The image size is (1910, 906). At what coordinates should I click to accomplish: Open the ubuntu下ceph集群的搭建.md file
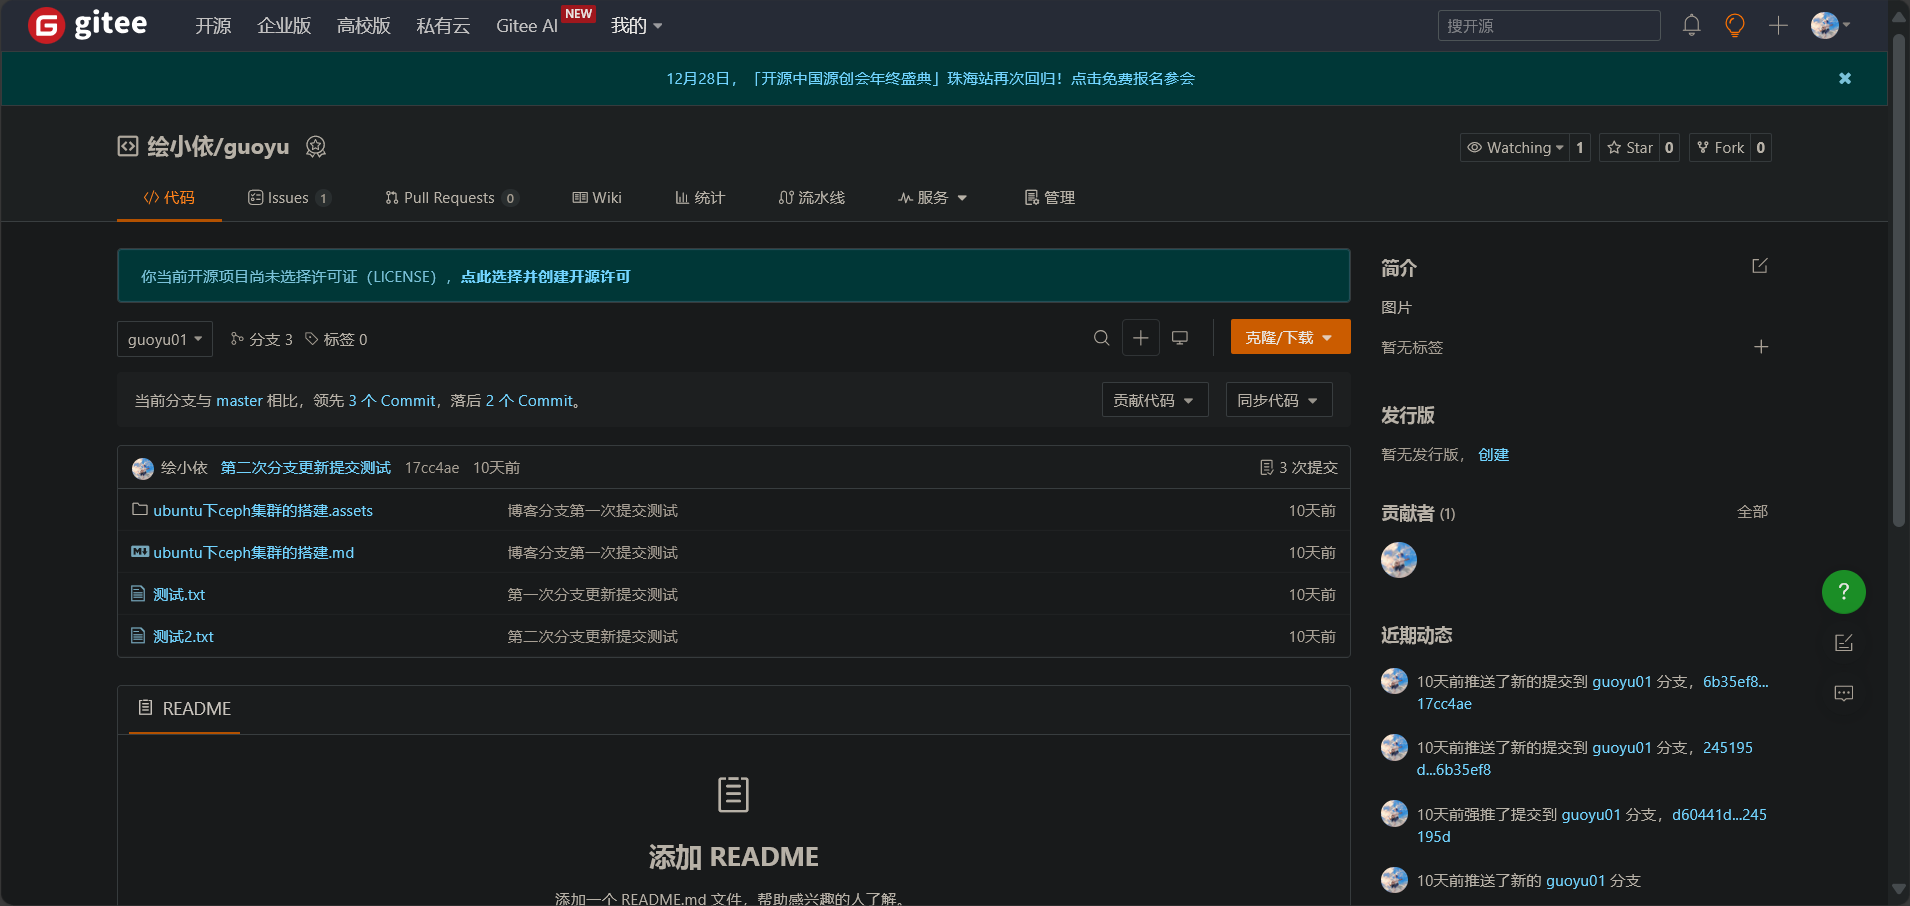pos(253,552)
